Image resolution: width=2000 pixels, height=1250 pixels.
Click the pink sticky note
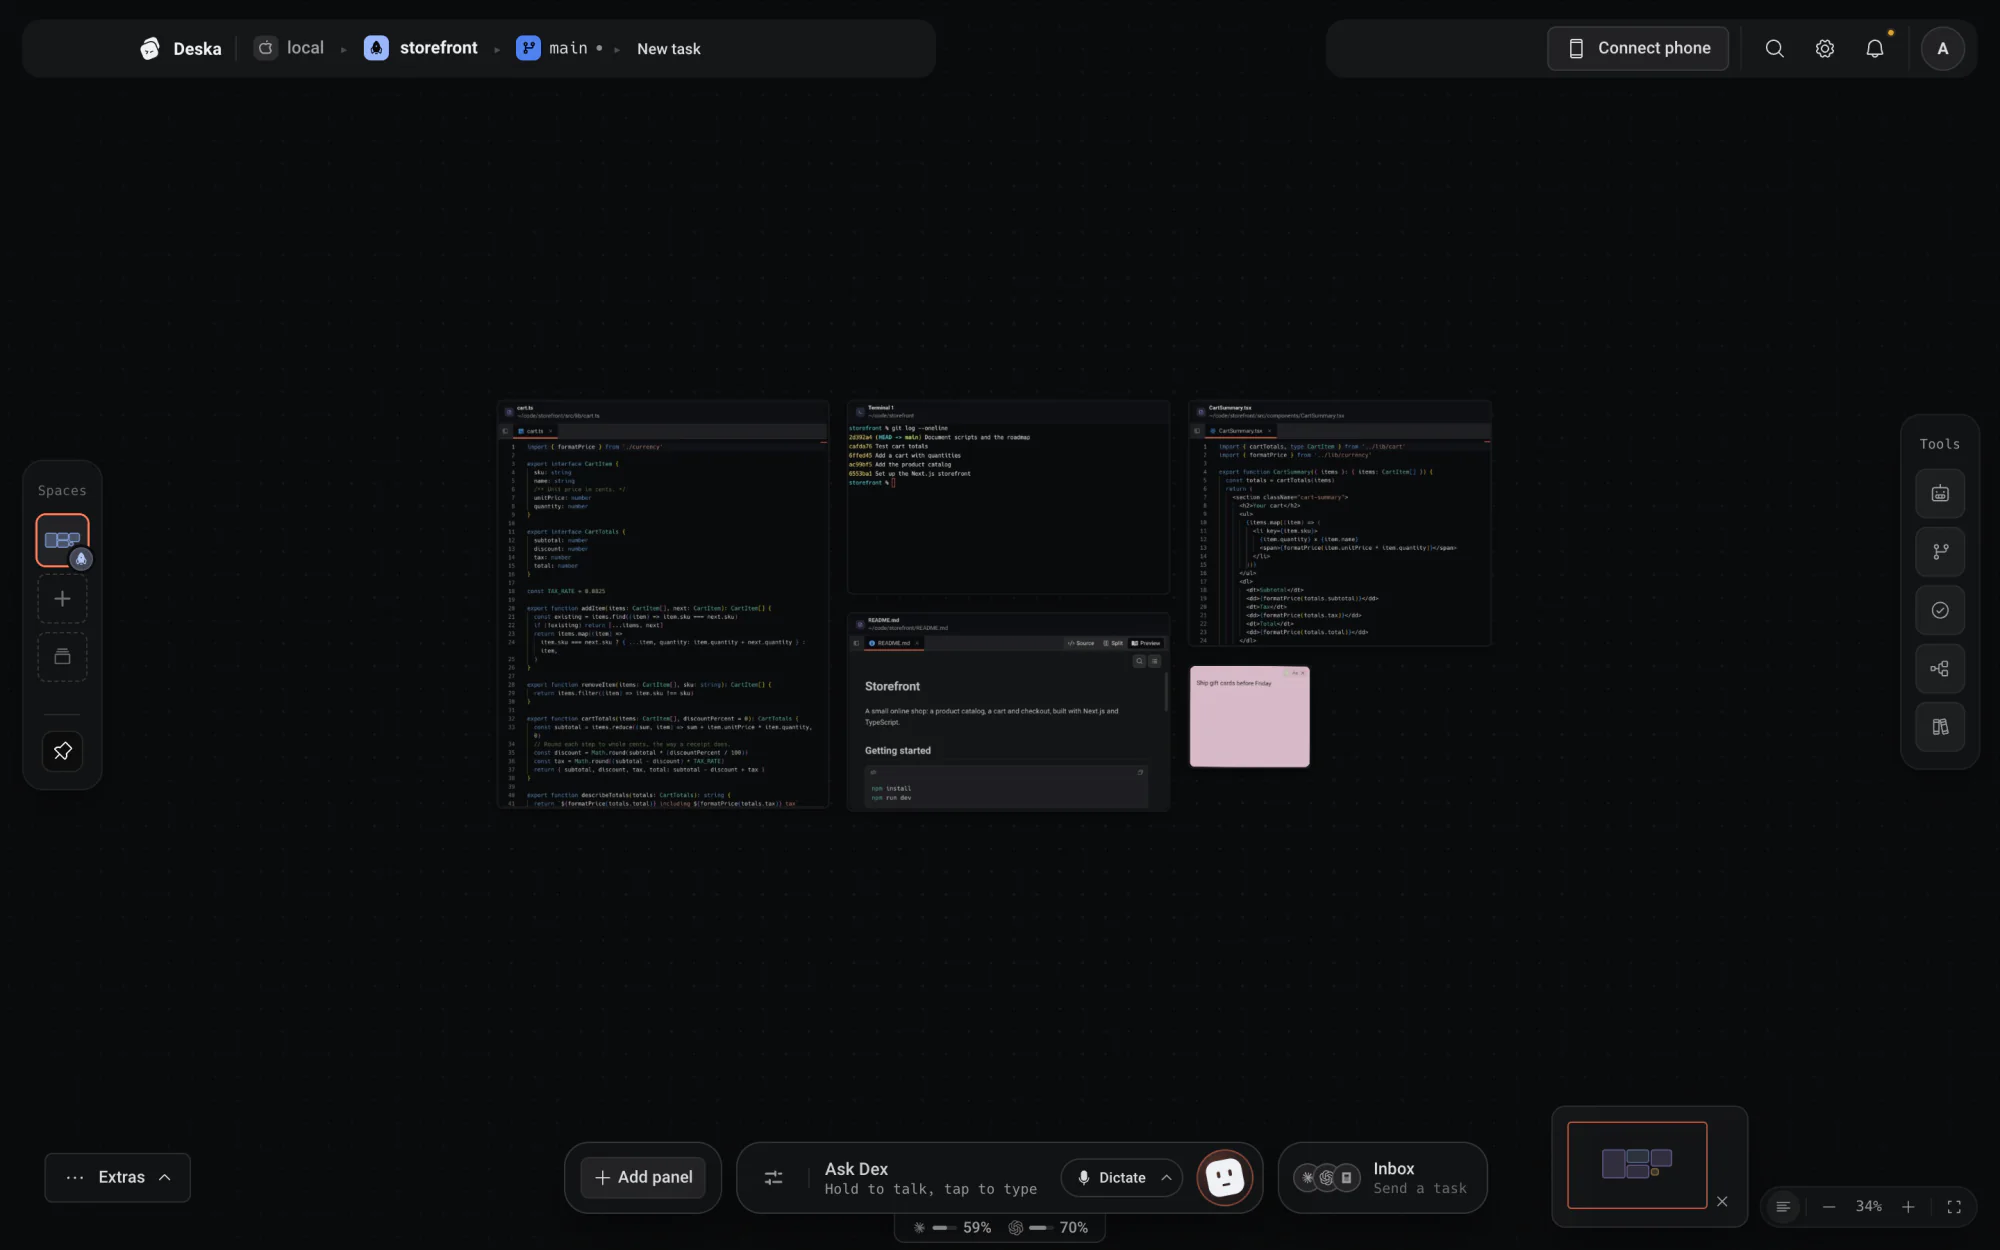point(1249,717)
